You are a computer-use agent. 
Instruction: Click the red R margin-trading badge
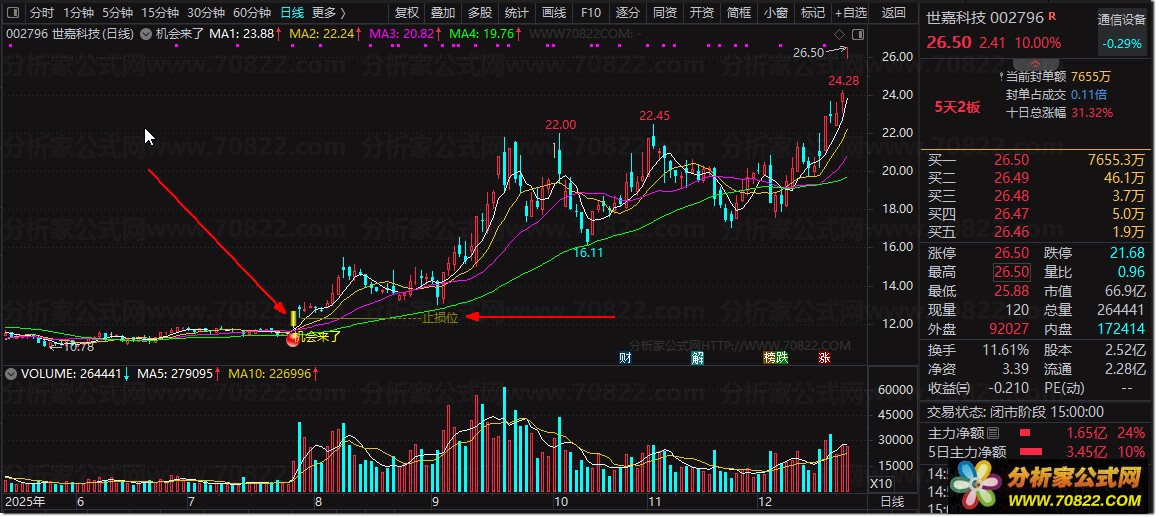pos(1052,16)
